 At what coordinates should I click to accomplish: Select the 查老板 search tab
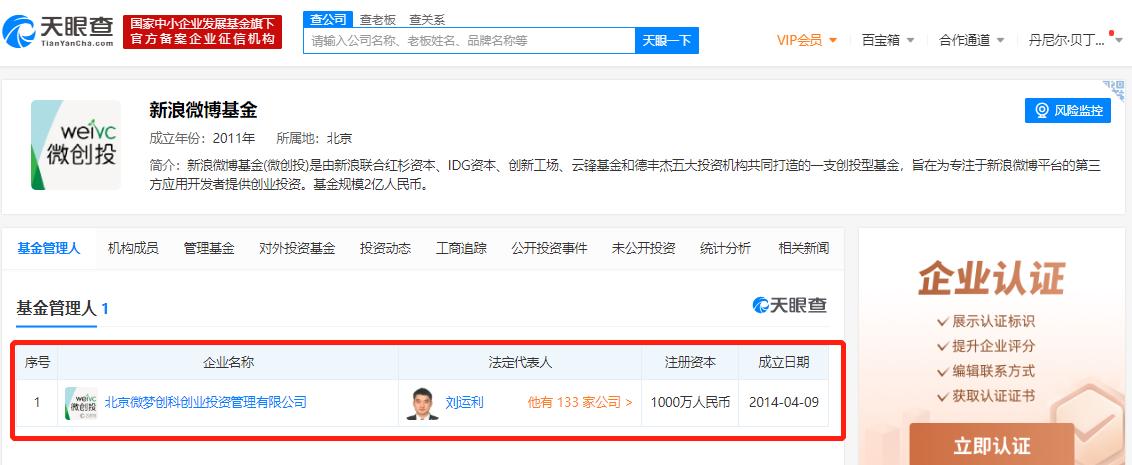[378, 20]
